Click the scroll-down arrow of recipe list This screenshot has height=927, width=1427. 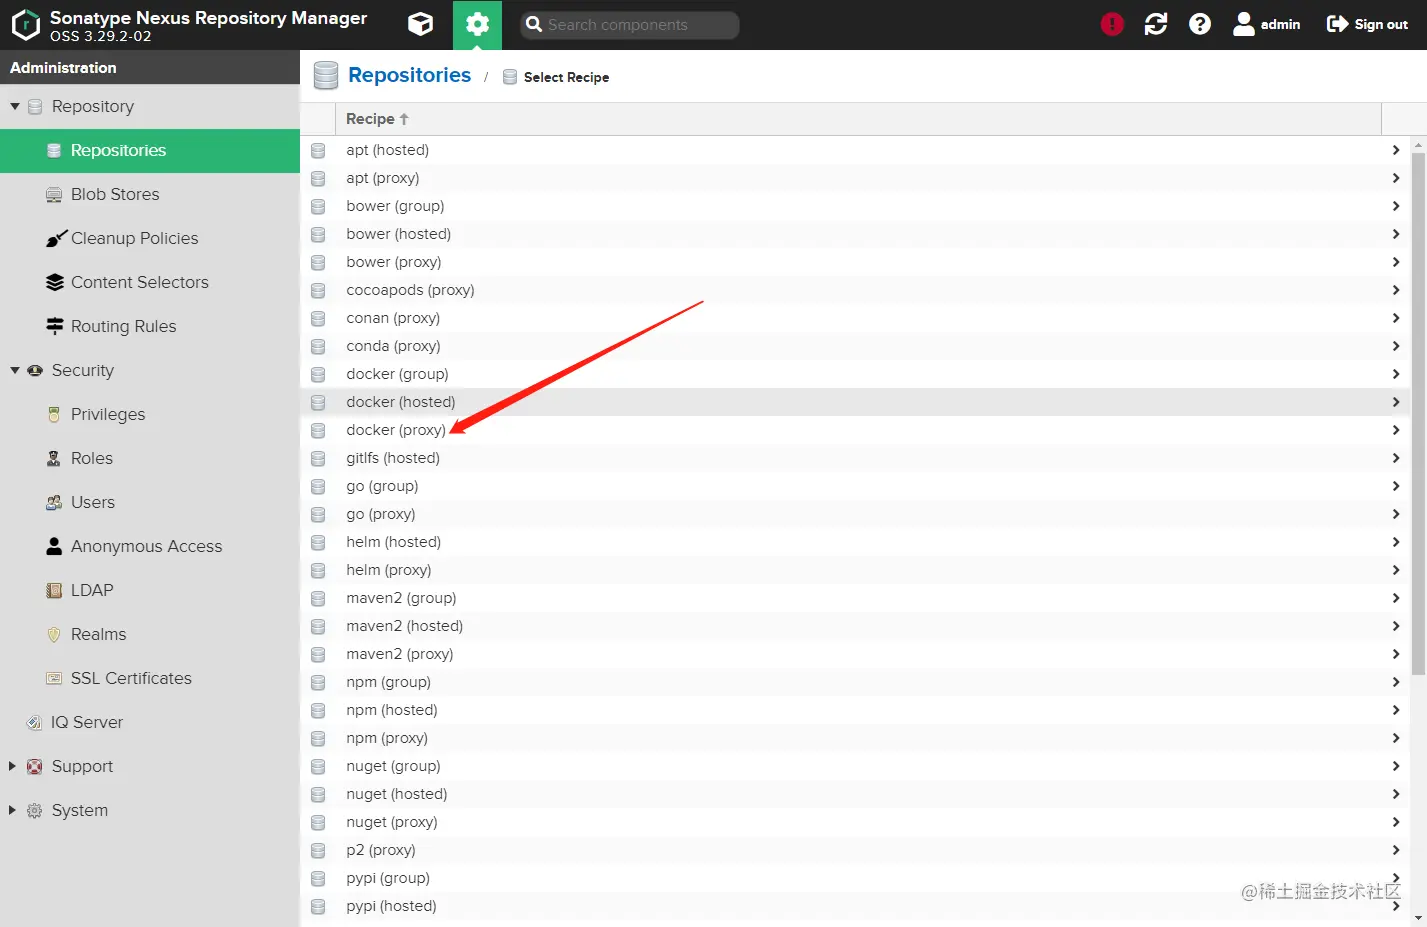[1418, 918]
